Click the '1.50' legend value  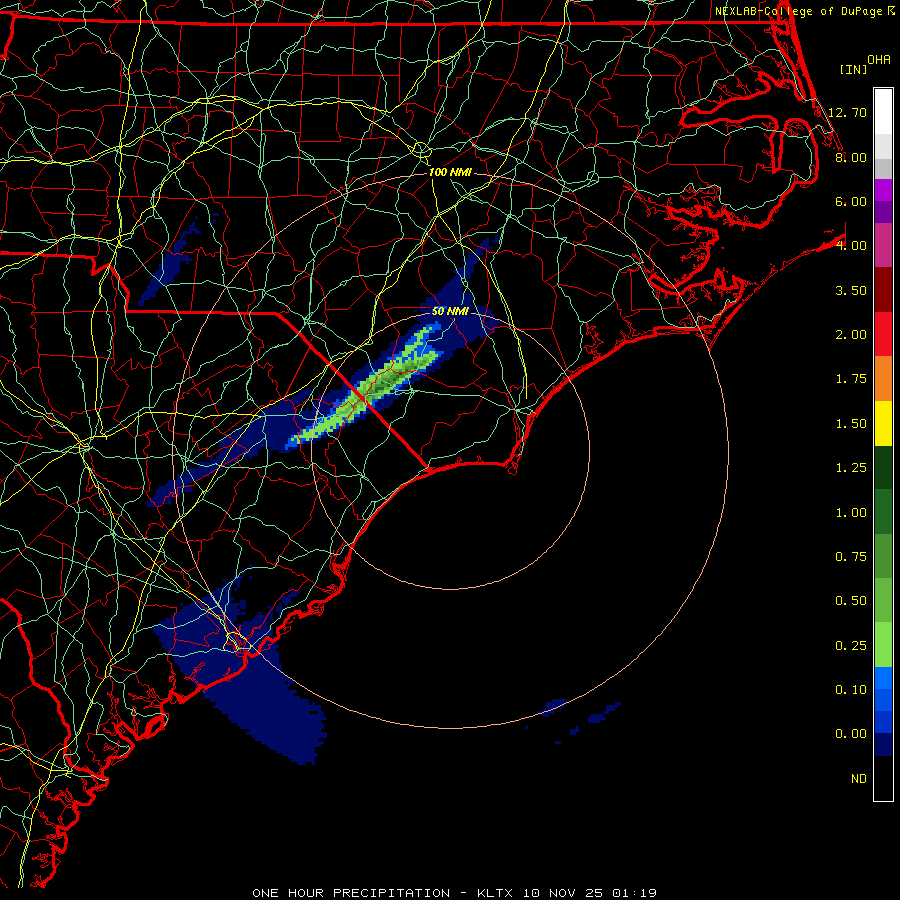click(851, 424)
